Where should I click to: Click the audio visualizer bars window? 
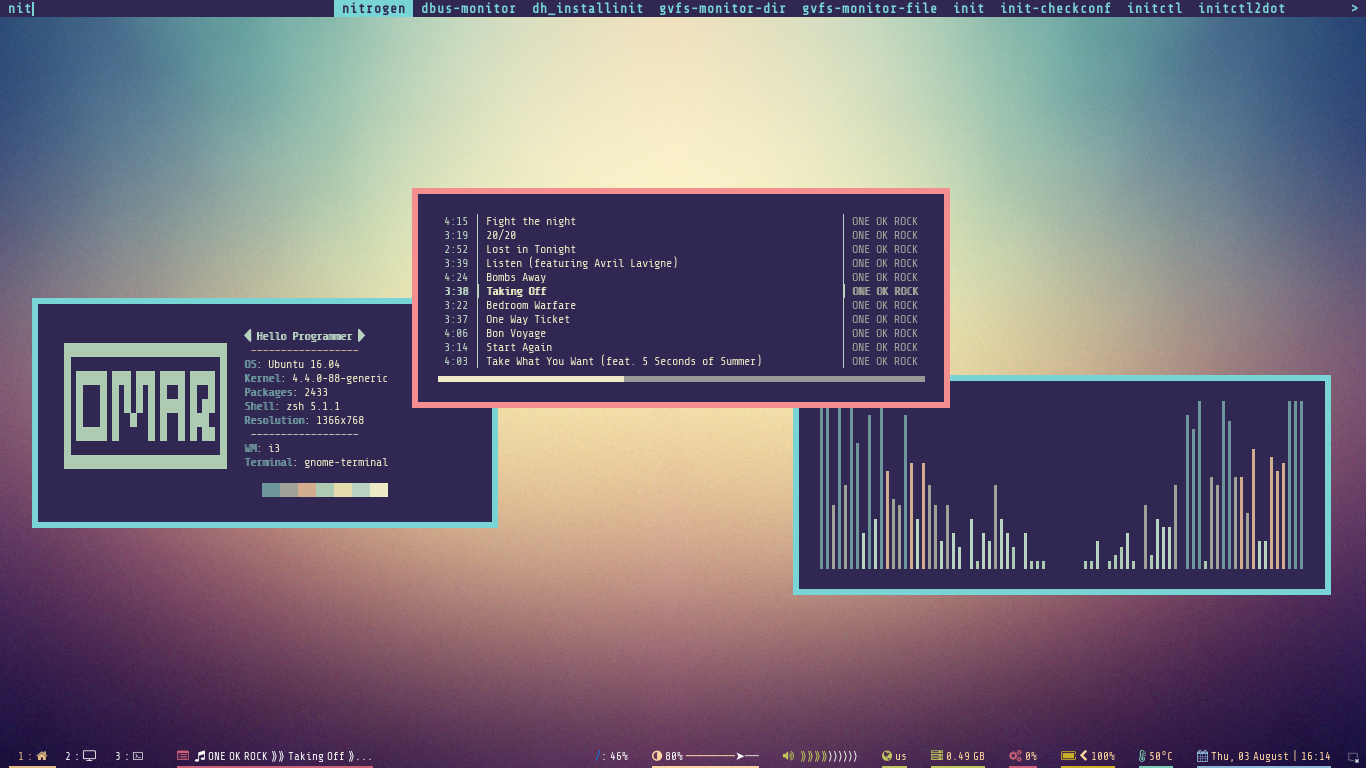click(1062, 485)
